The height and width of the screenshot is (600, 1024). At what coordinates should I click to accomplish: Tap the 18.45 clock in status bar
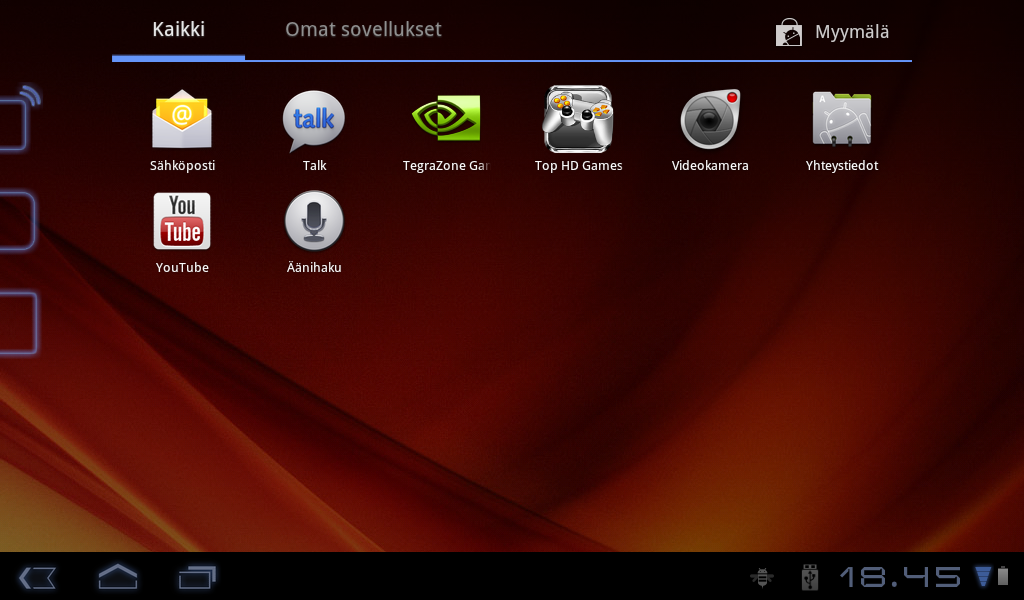pyautogui.click(x=901, y=577)
